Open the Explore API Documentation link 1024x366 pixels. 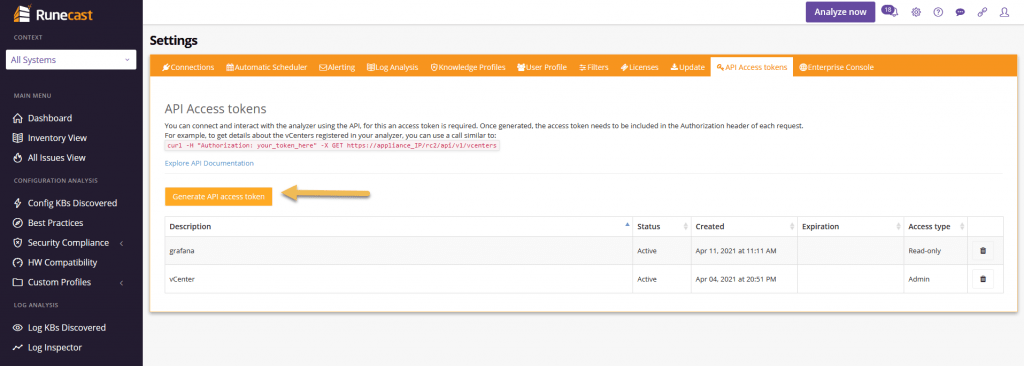coord(209,163)
